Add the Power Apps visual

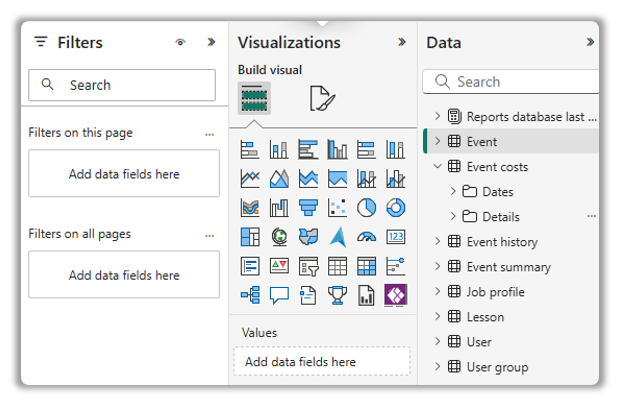pyautogui.click(x=395, y=295)
